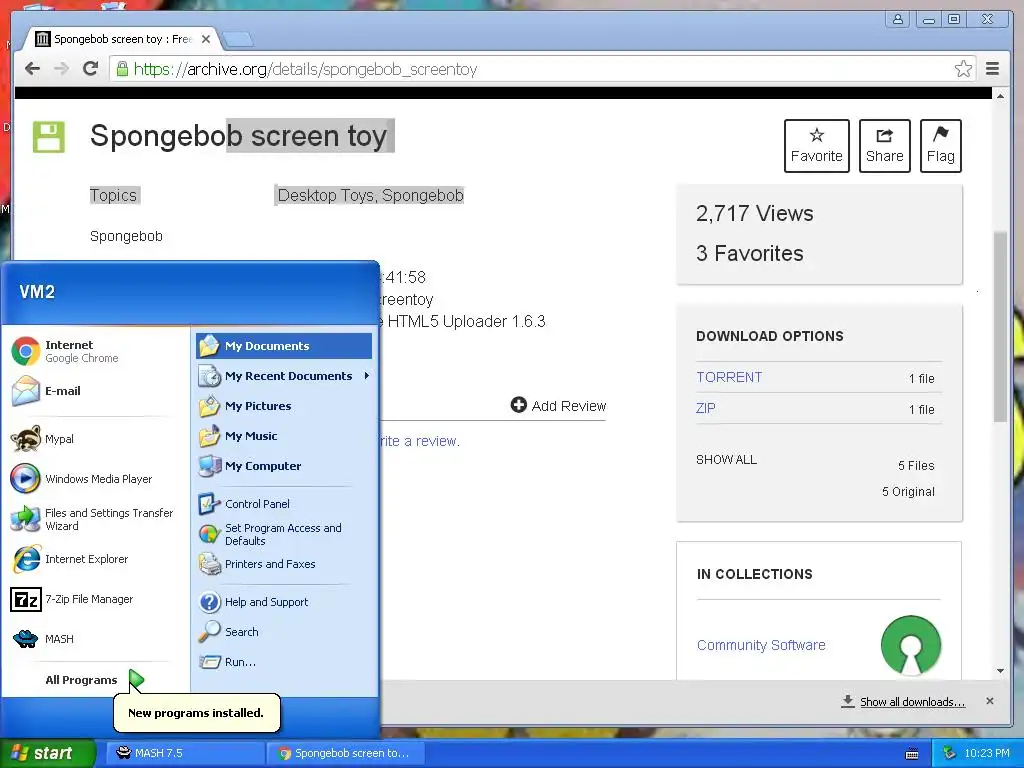
Task: Flag this archive item
Action: coord(940,146)
